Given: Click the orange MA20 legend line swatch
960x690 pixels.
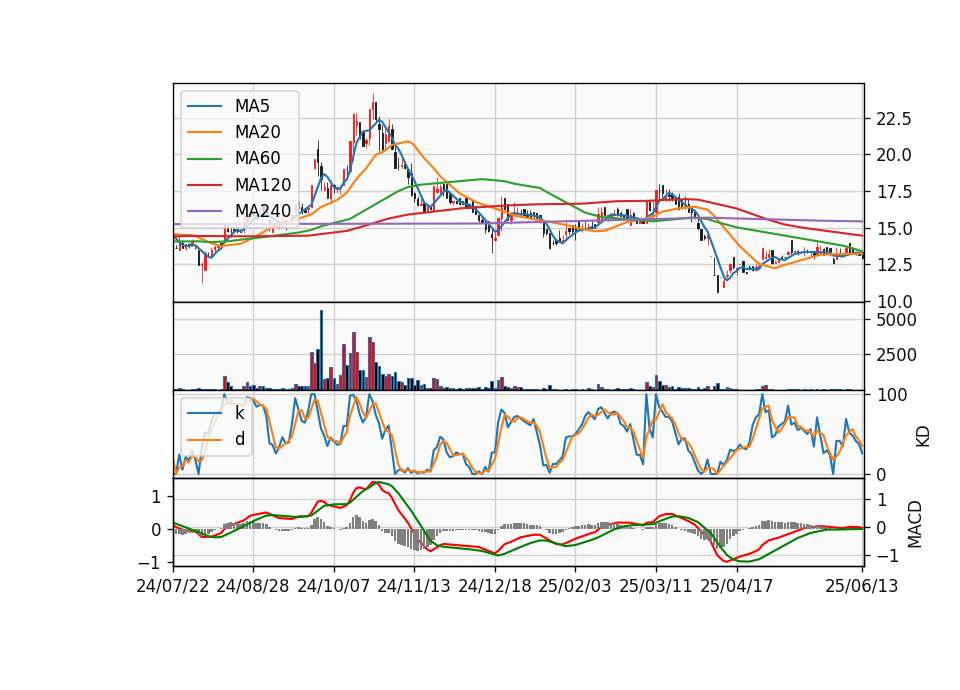Looking at the screenshot, I should pyautogui.click(x=204, y=132).
